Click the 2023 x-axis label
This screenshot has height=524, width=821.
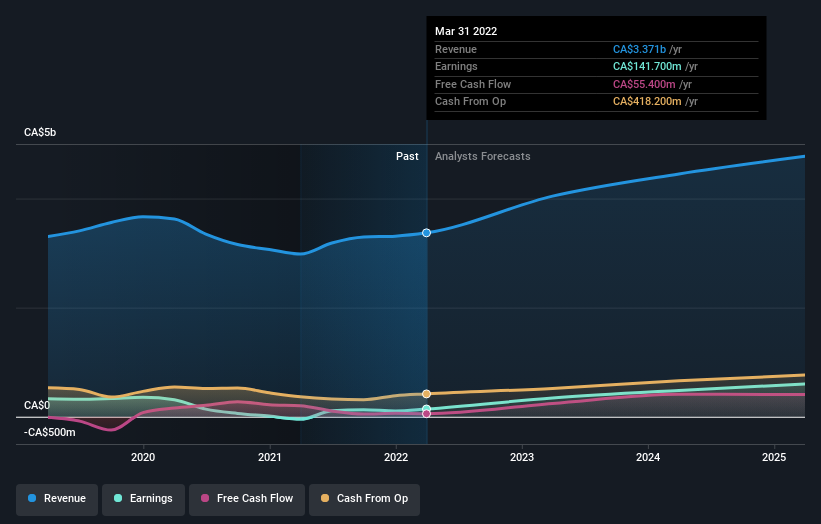(522, 457)
